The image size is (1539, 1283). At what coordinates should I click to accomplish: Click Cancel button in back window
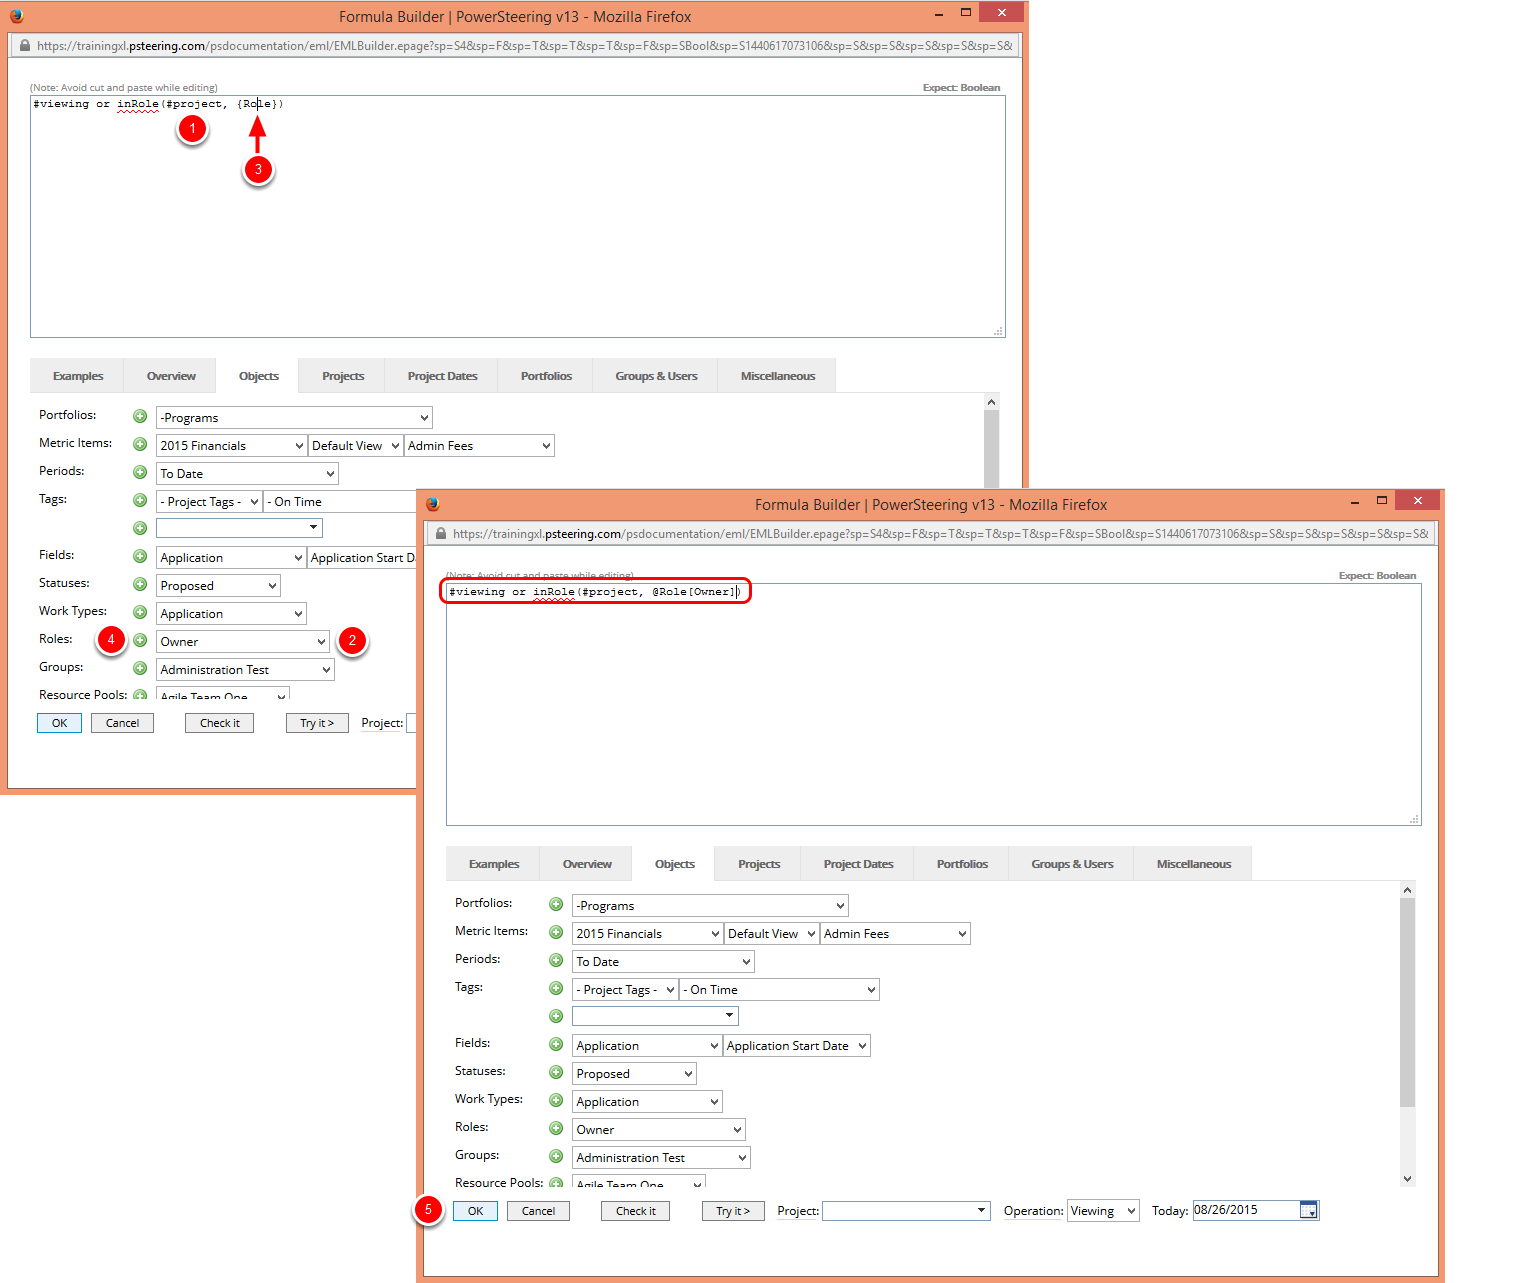(x=122, y=723)
